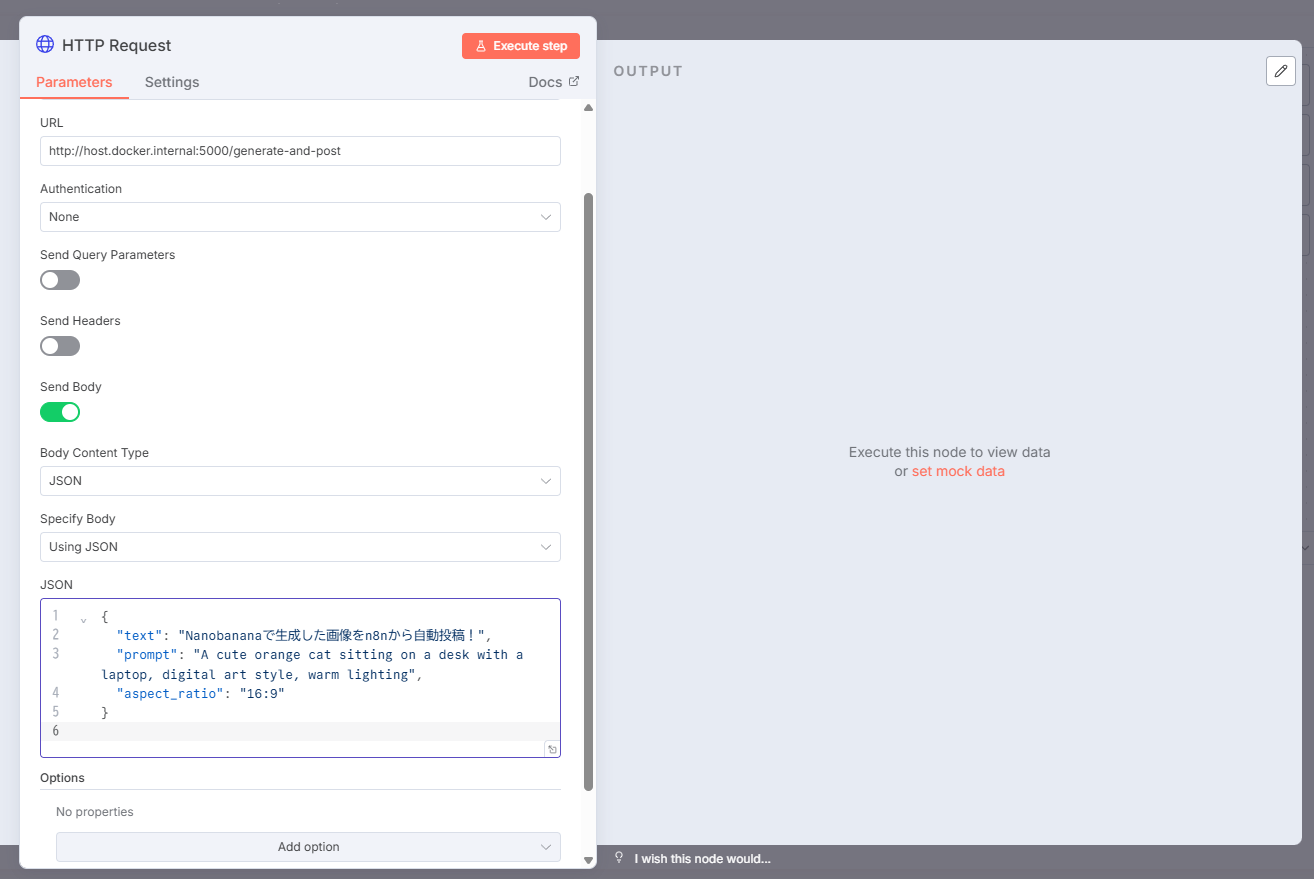Expand the Body Content Type dropdown

300,481
